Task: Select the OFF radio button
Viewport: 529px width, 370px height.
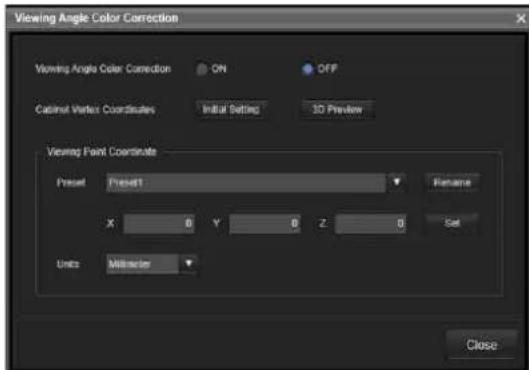Action: click(307, 69)
